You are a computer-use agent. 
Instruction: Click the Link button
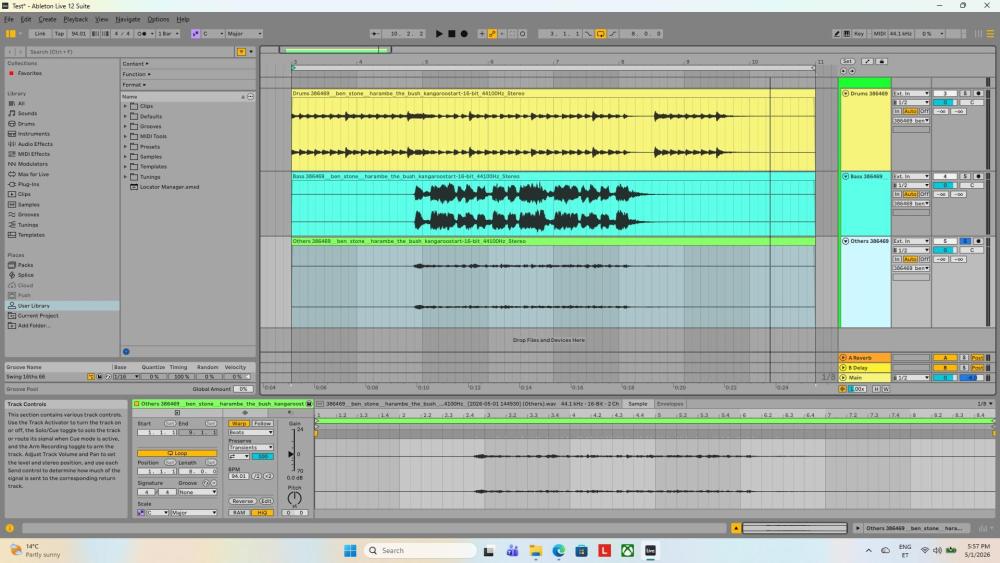coord(40,34)
